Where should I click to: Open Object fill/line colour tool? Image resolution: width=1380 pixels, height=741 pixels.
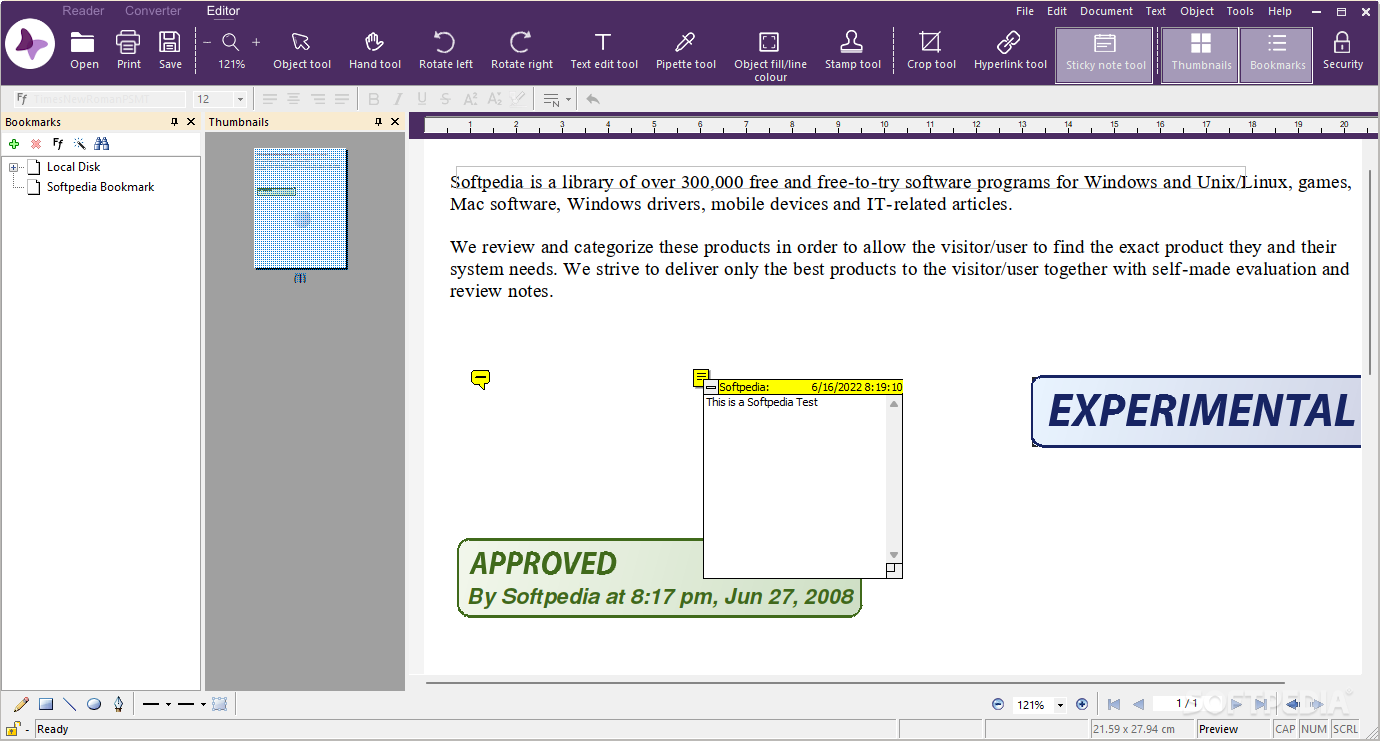pyautogui.click(x=770, y=55)
